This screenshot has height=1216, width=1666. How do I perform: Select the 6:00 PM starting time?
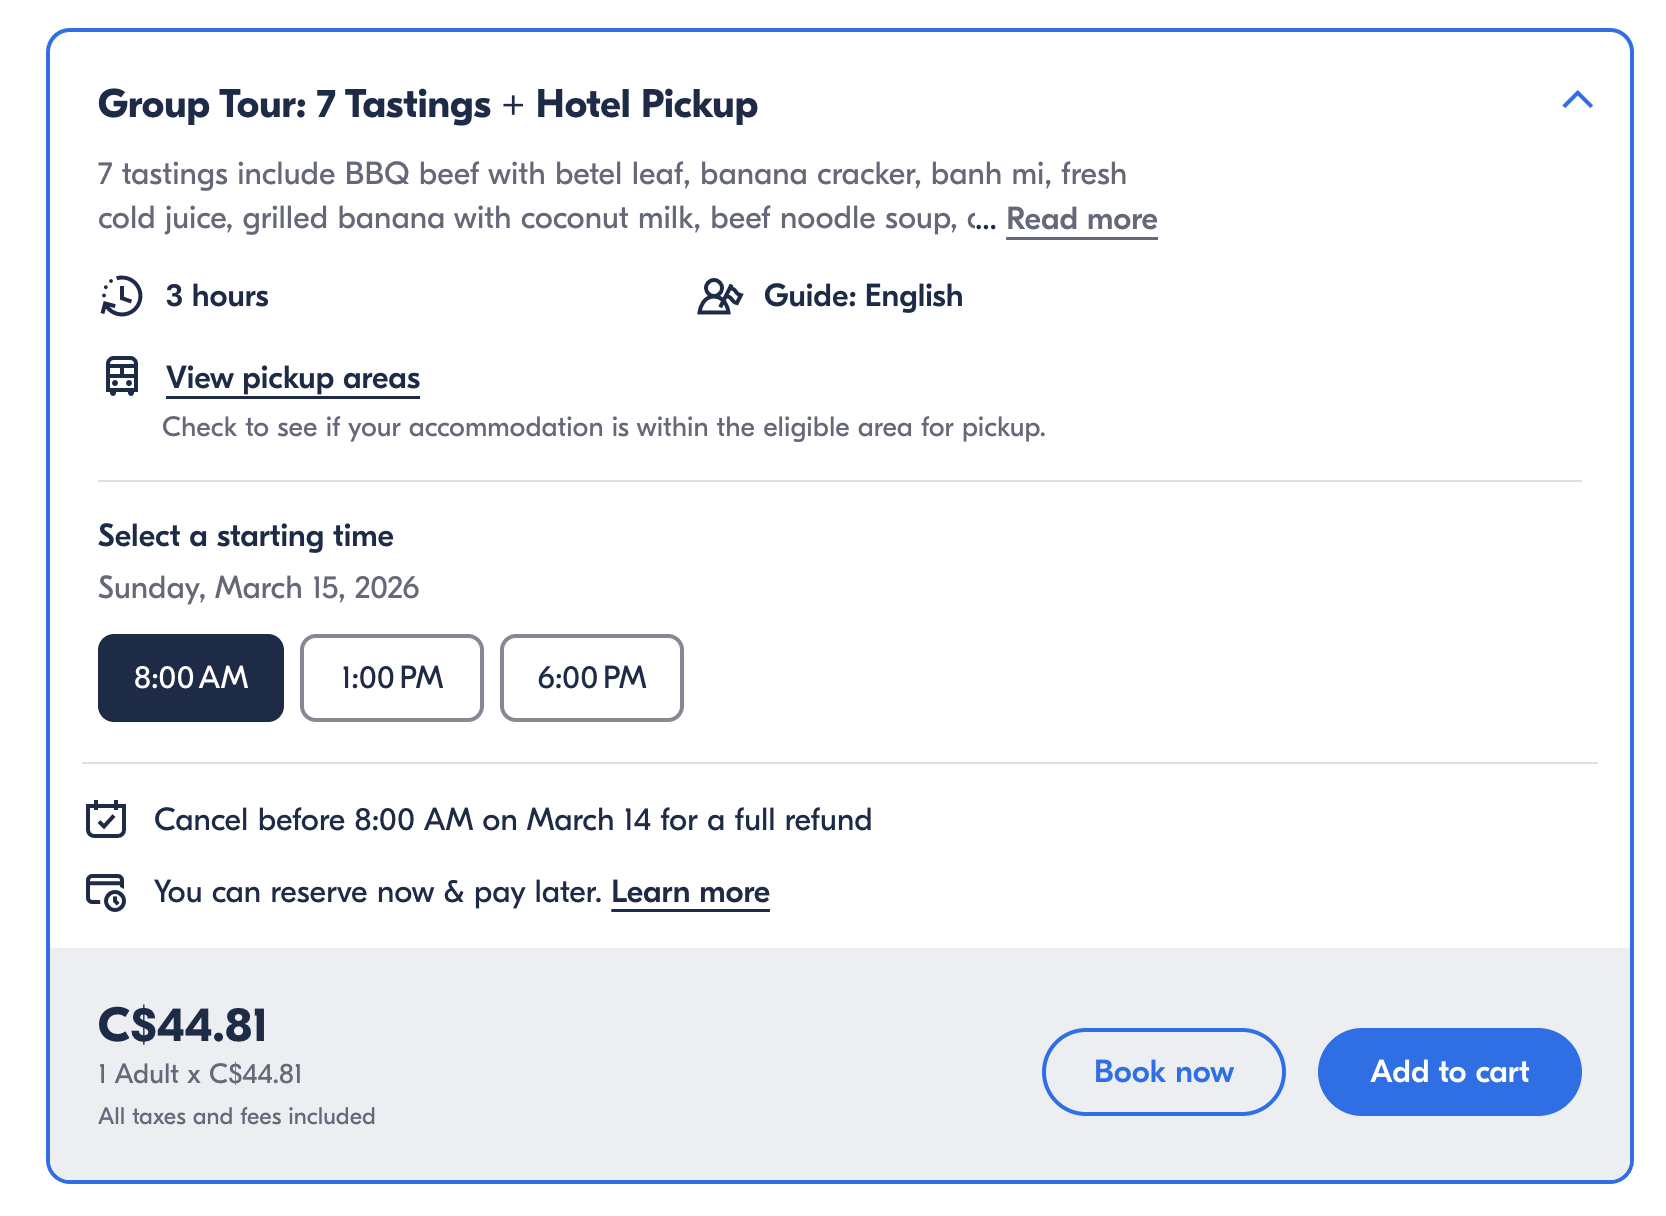pos(591,678)
